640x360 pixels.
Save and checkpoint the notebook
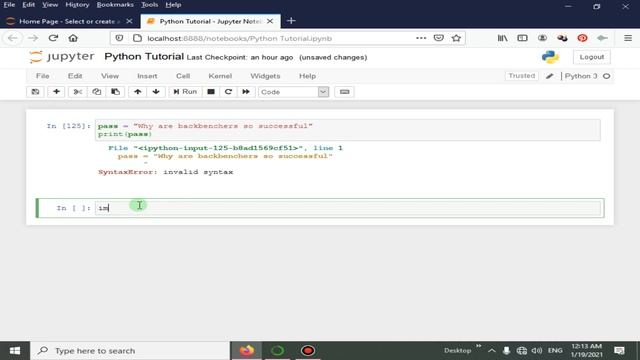(36, 92)
